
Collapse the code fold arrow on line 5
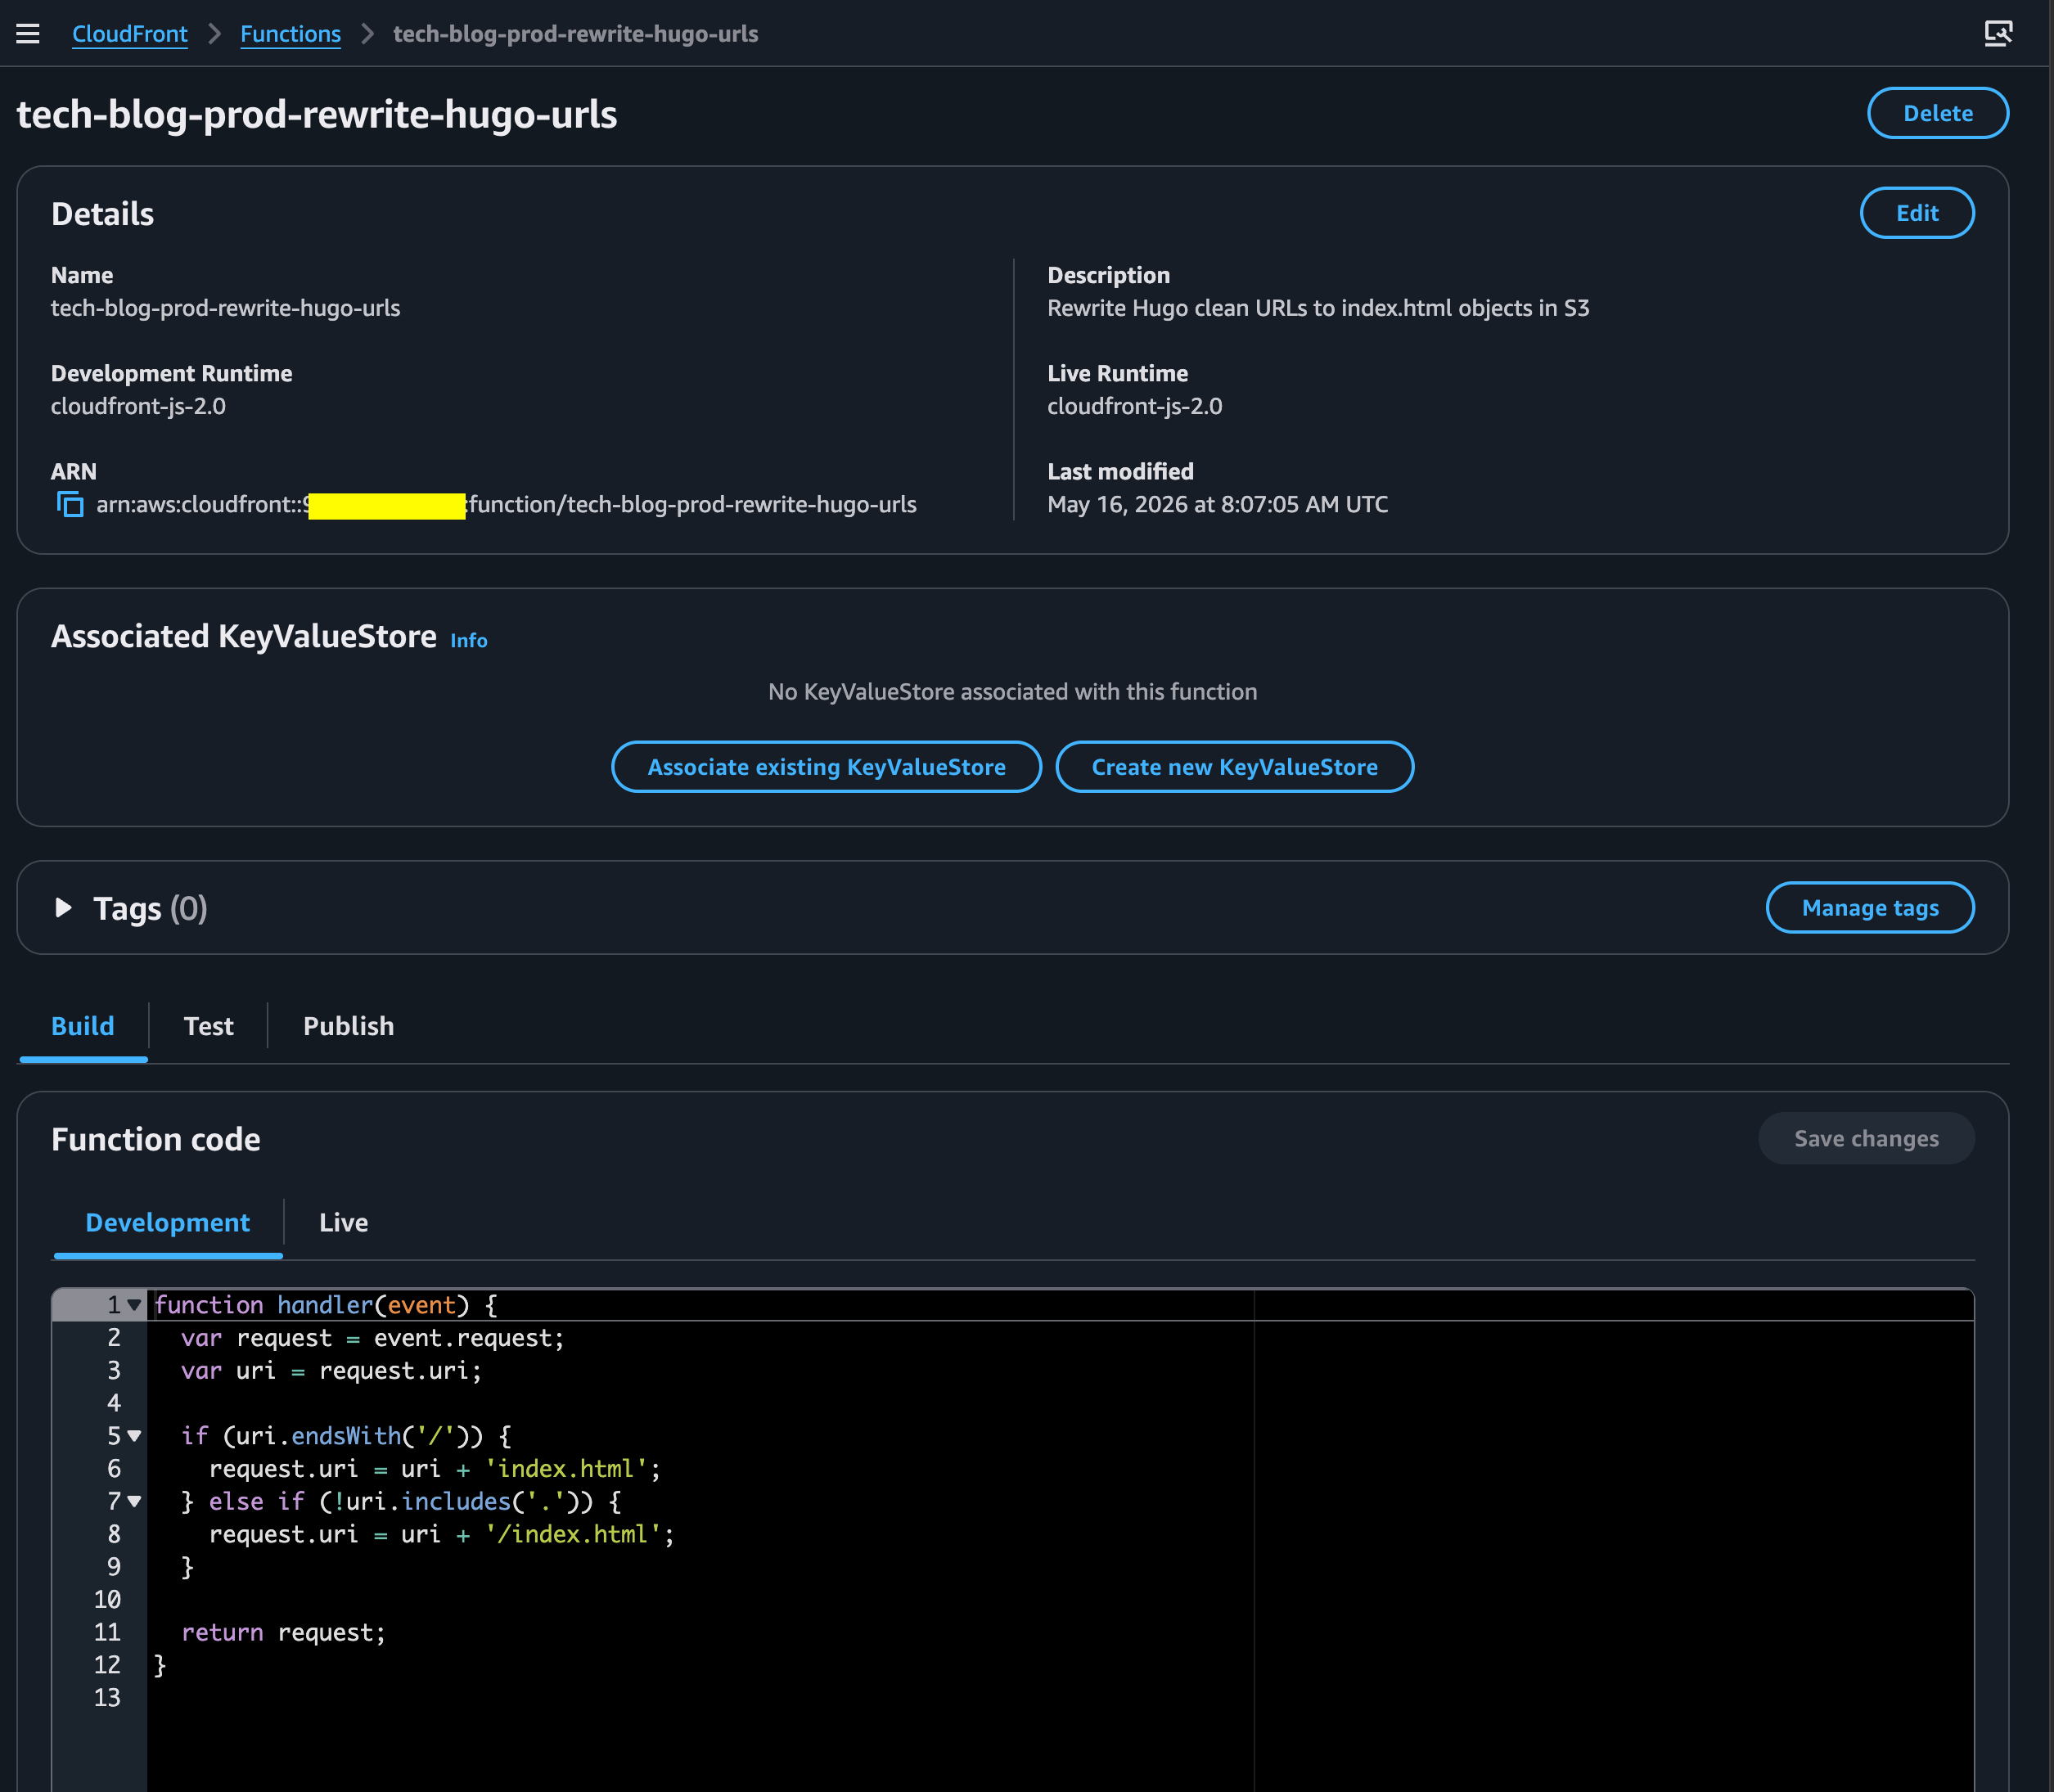point(134,1436)
